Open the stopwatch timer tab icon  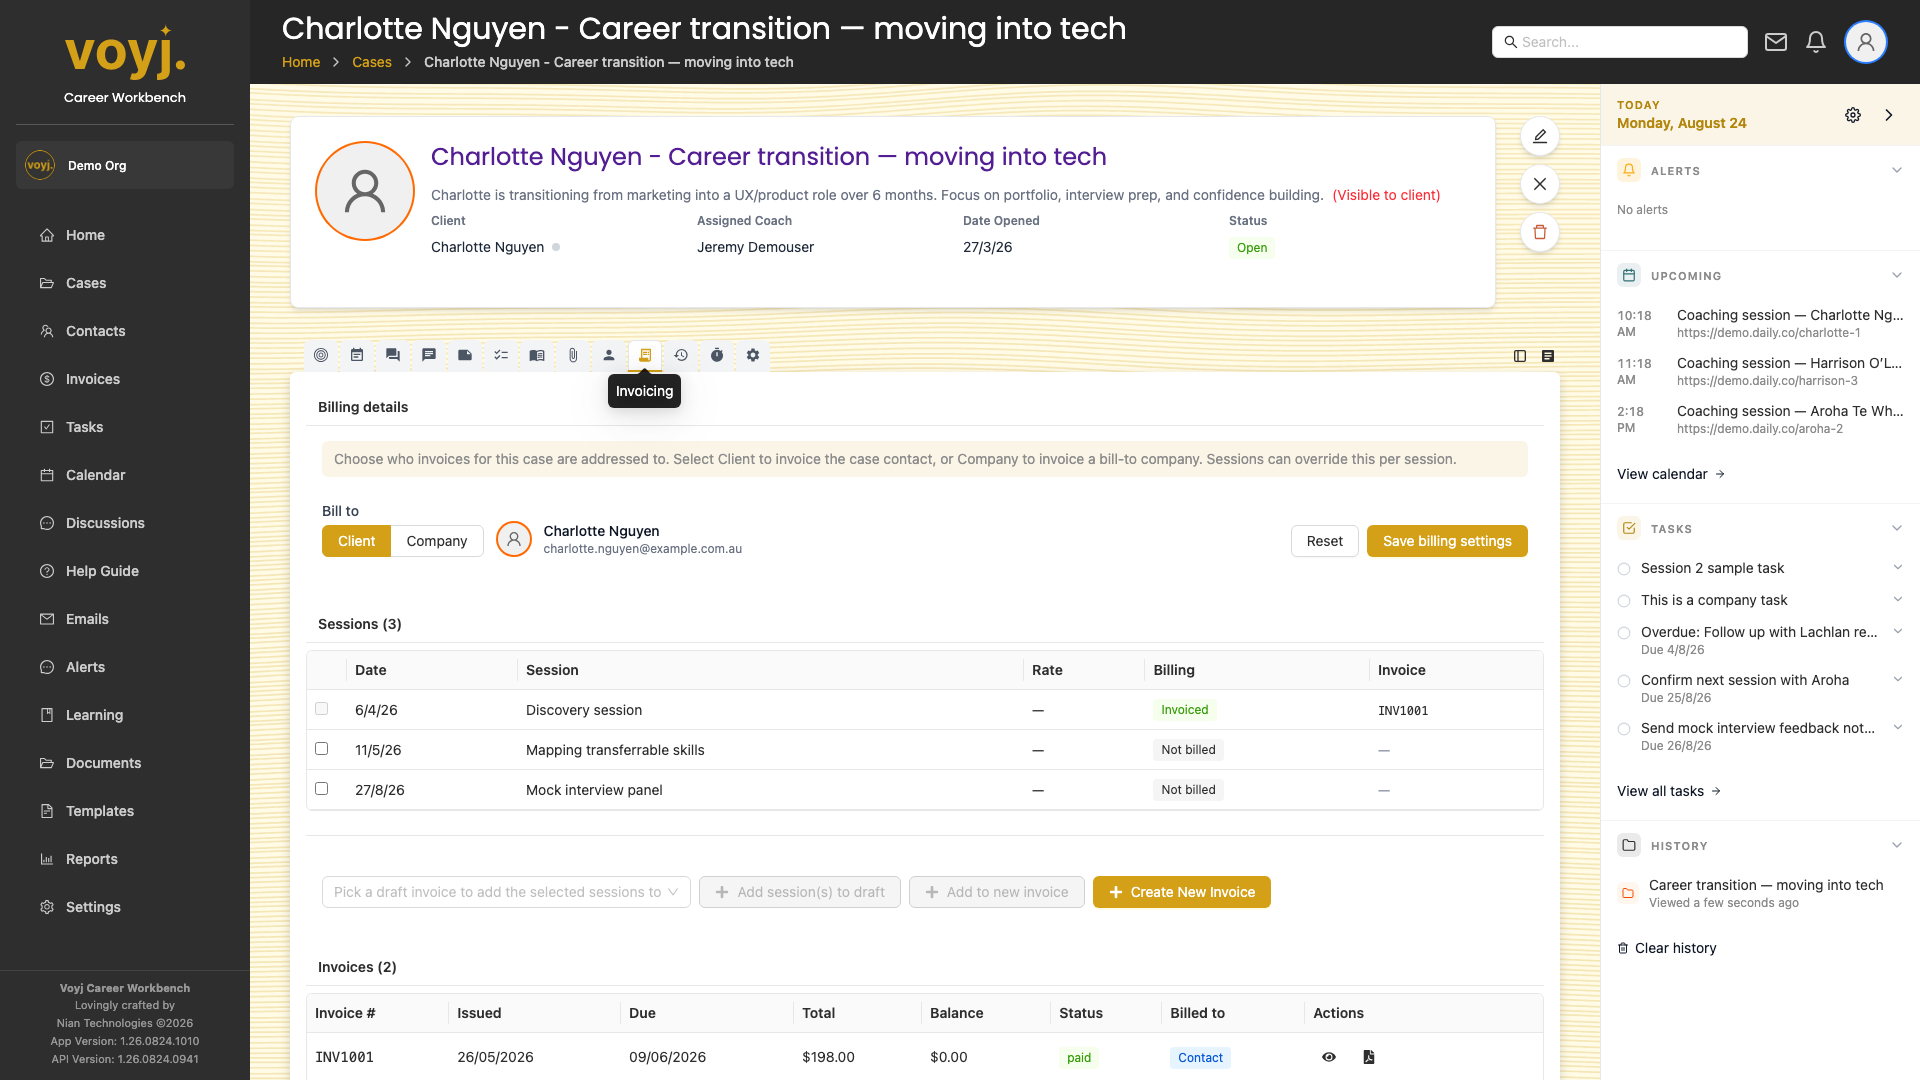point(717,355)
